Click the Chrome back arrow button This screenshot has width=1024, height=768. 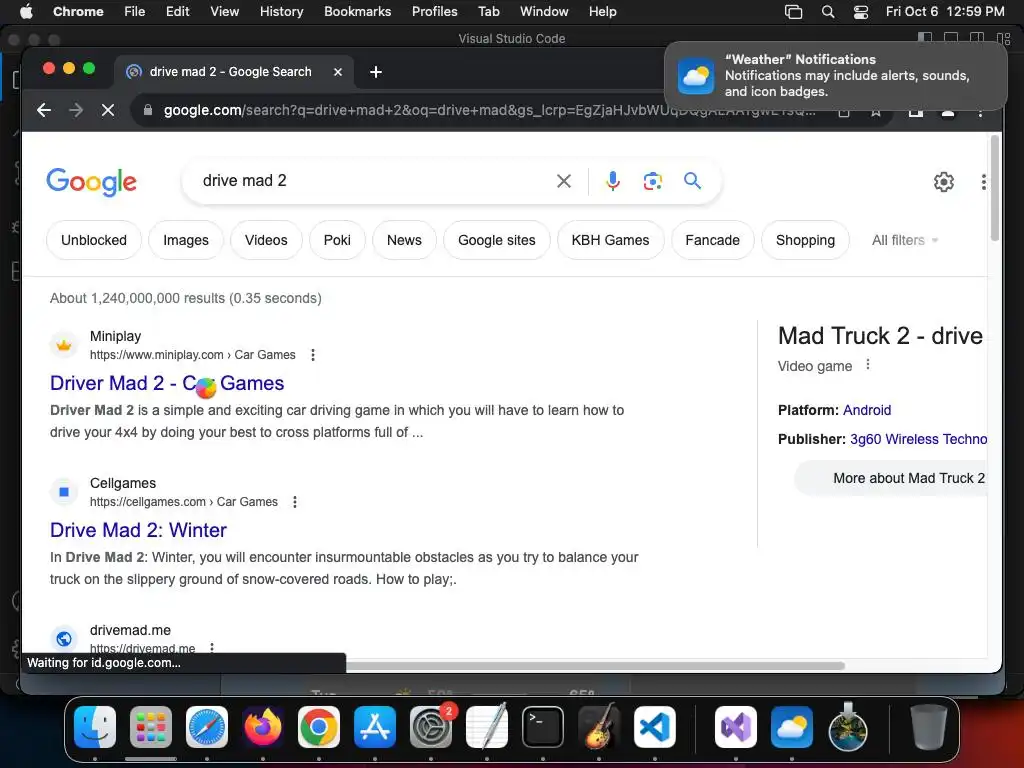(44, 110)
